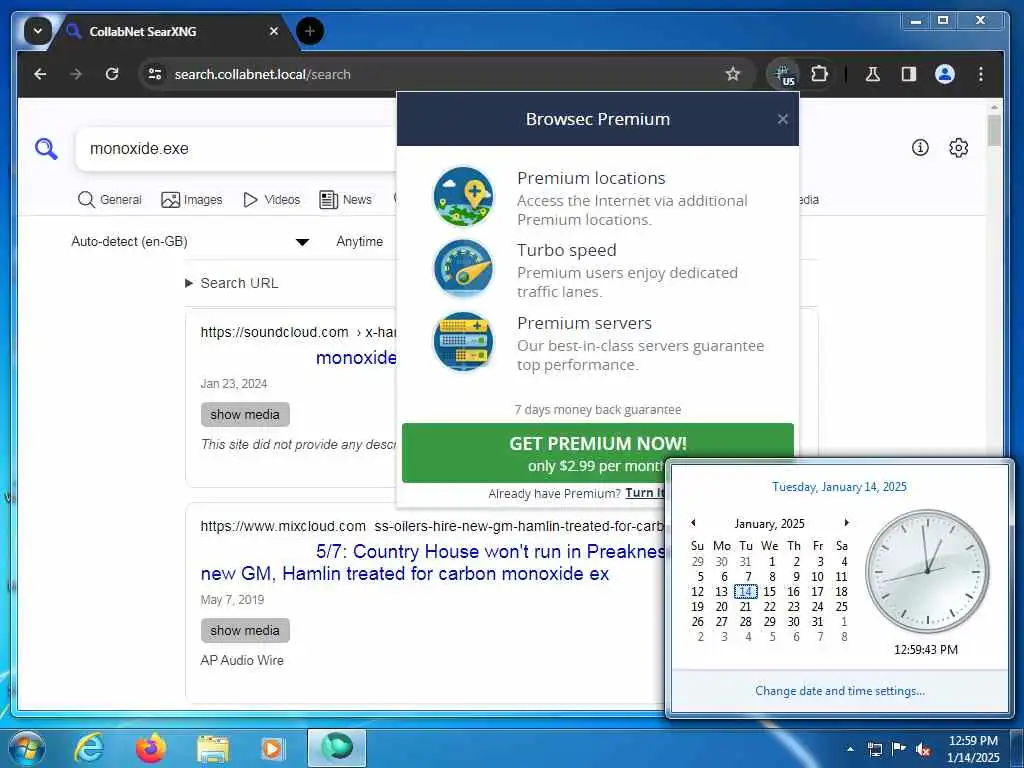1024x768 pixels.
Task: Toggle the browser side panel icon
Action: 908,74
